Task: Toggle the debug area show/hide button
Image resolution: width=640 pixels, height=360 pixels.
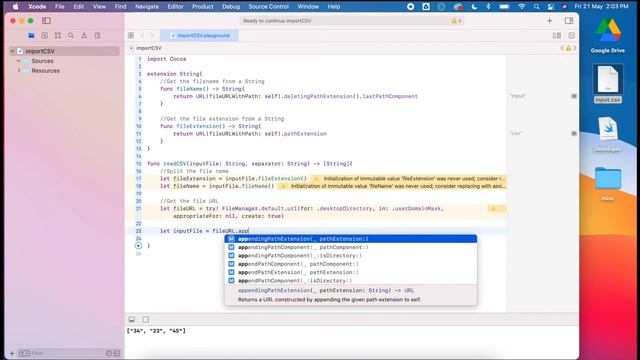Action: pos(132,319)
